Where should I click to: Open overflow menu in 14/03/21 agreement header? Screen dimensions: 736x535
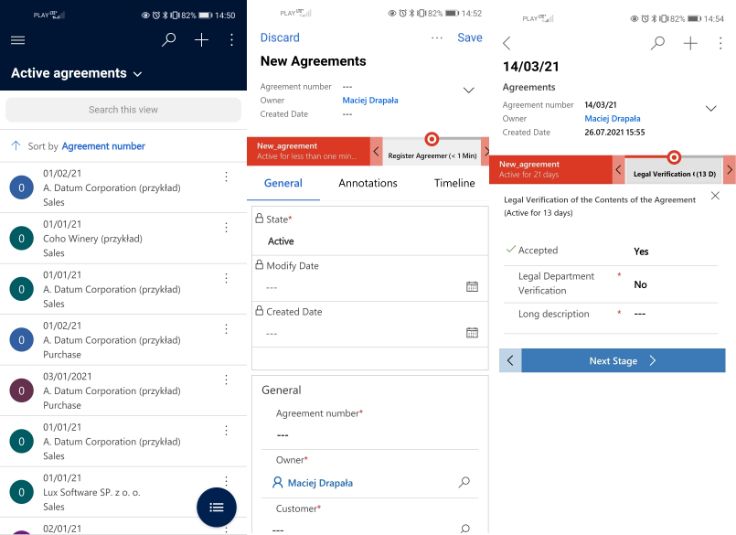point(721,44)
